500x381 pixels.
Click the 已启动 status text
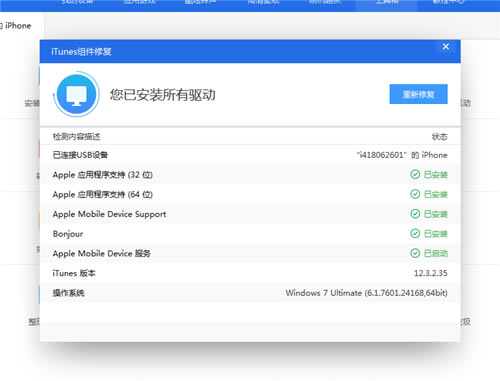point(436,253)
